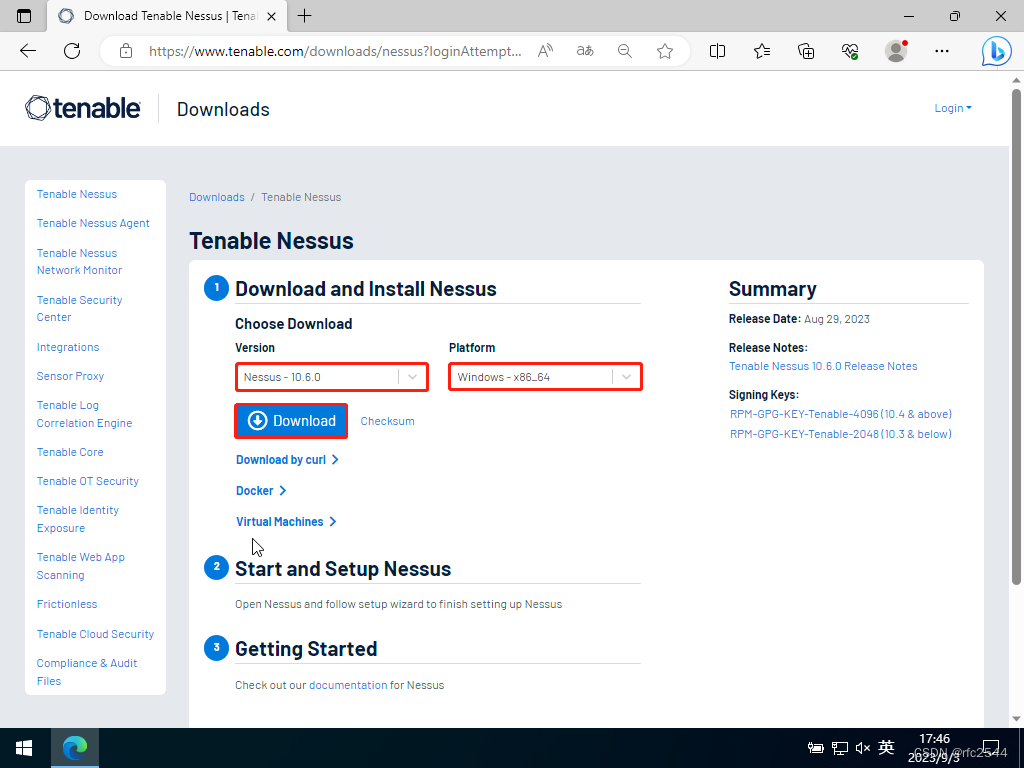Open the zoom out magnifier icon
1024x768 pixels.
pos(625,51)
